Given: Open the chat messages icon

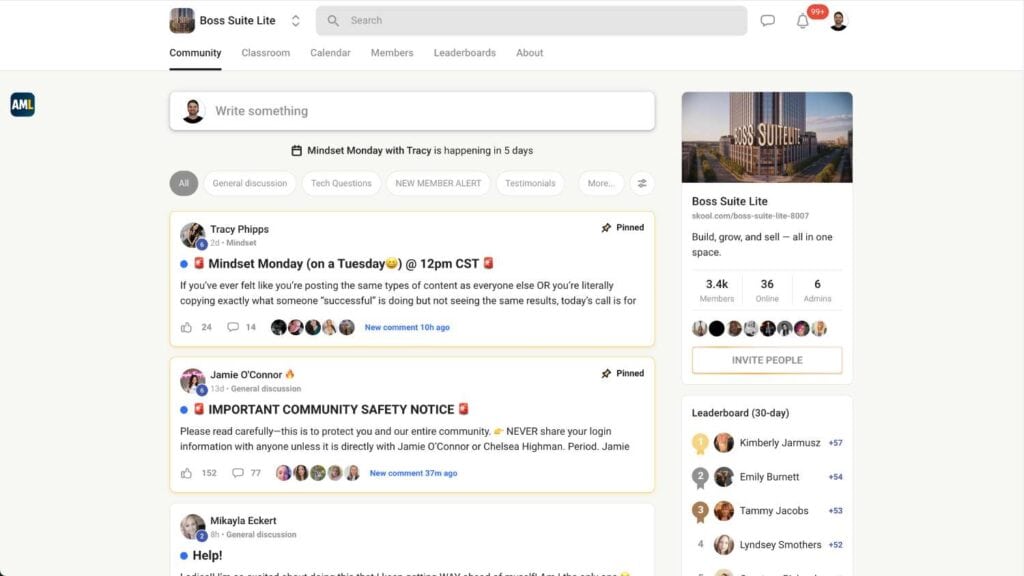Looking at the screenshot, I should click(767, 21).
